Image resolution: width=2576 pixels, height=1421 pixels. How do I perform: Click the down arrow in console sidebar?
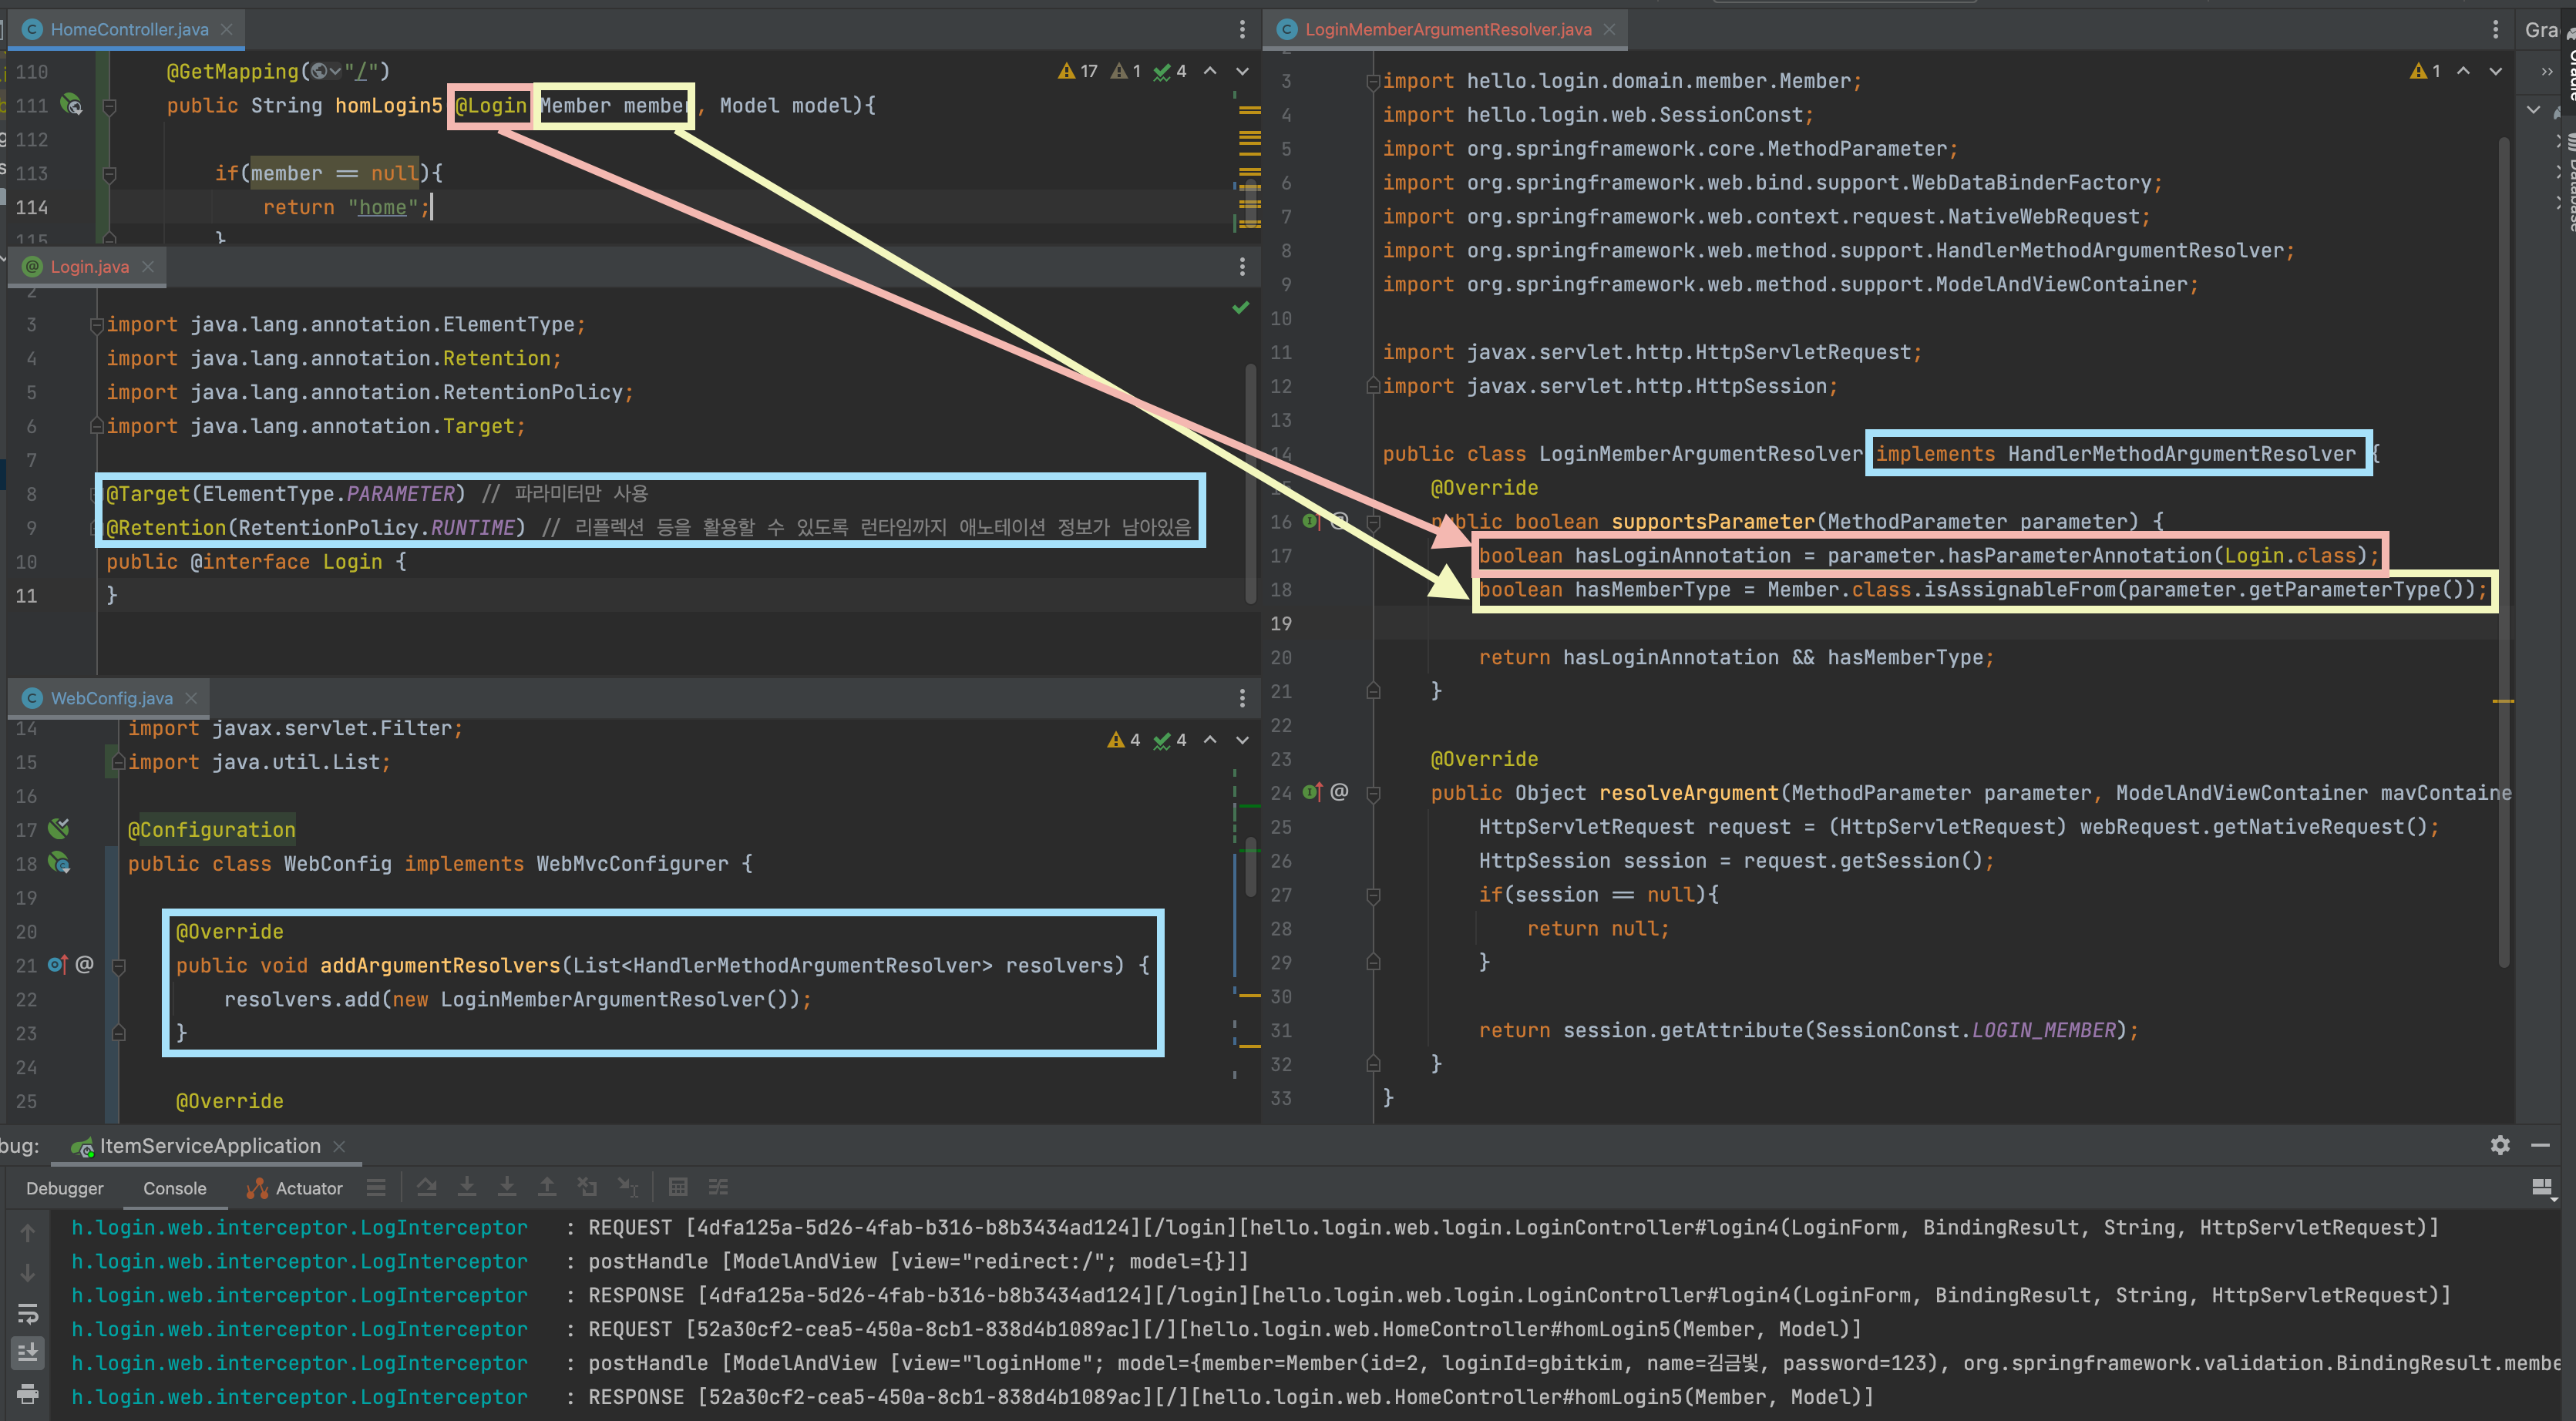click(27, 1273)
